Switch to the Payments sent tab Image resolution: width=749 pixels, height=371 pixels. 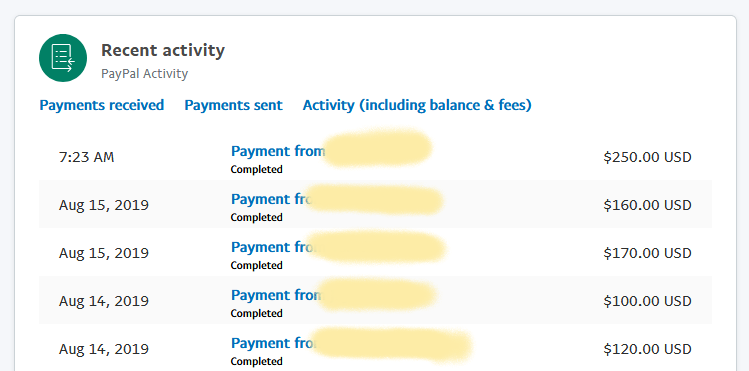tap(234, 105)
